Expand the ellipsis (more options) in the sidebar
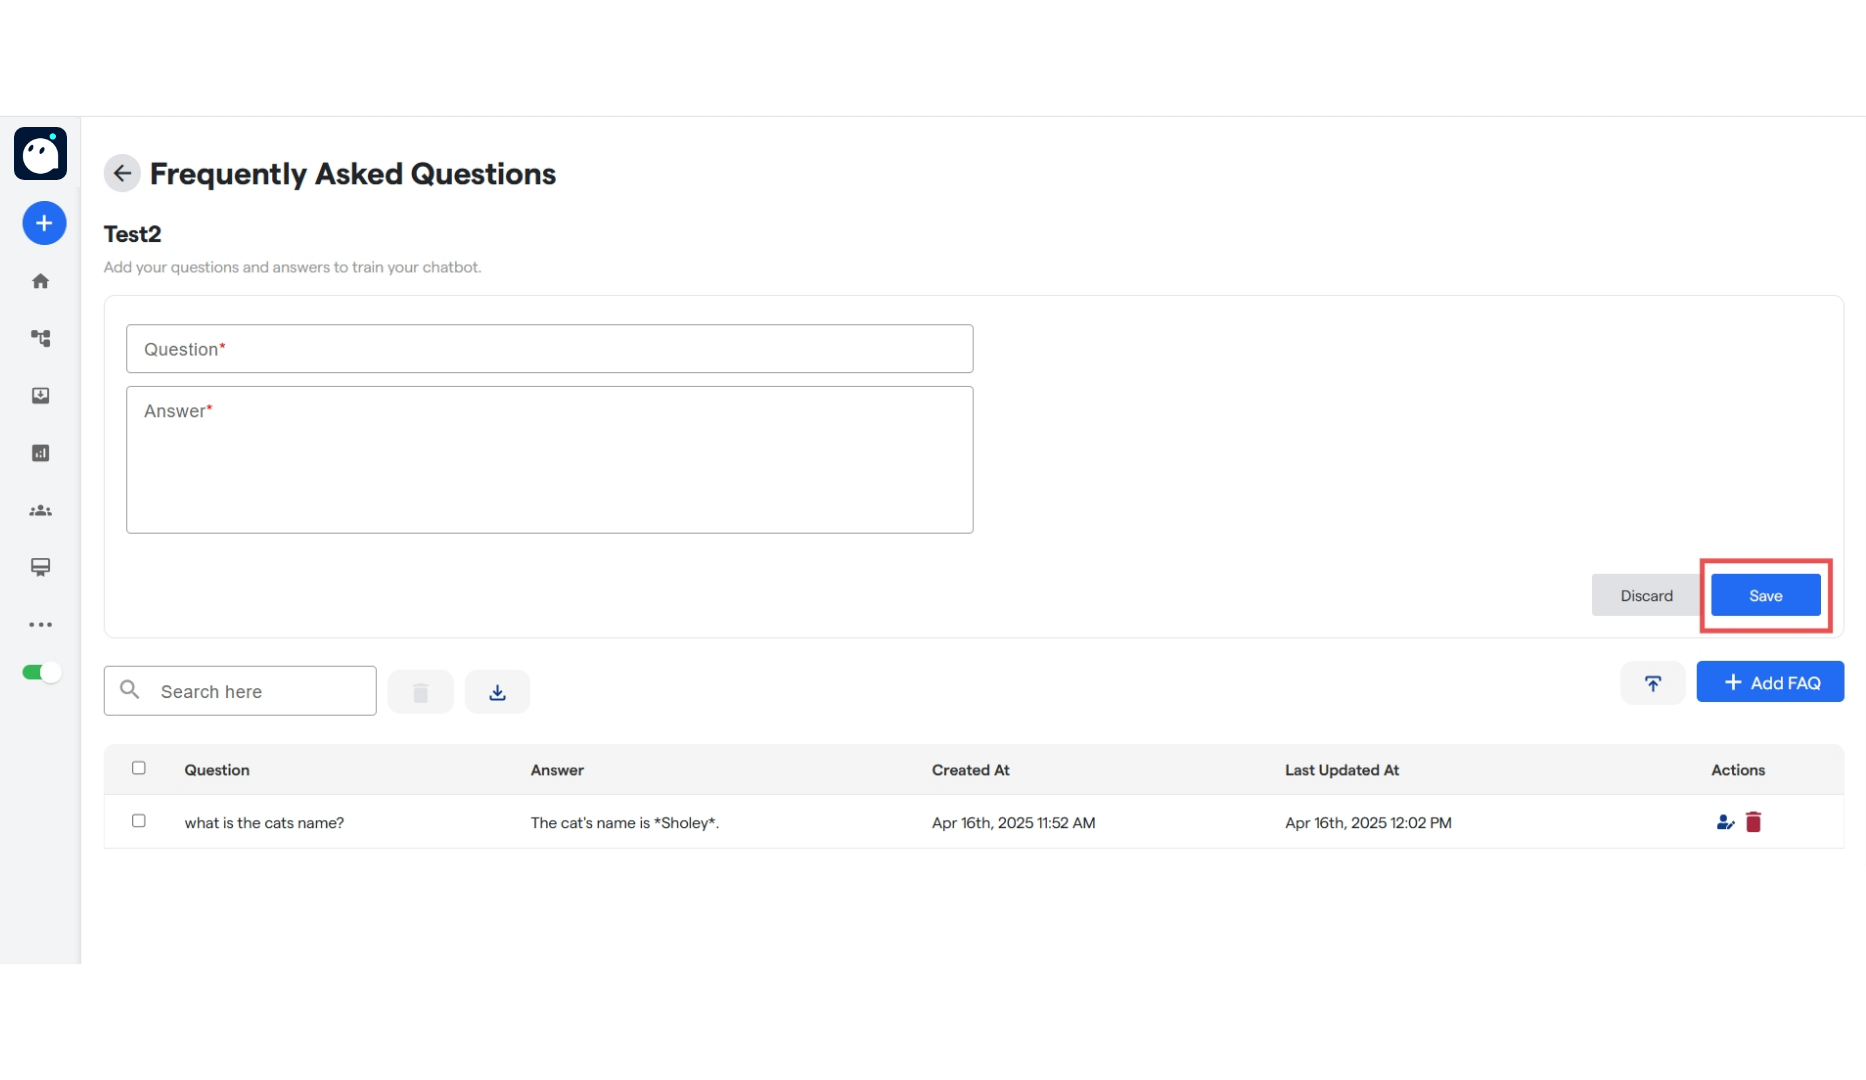 40,625
